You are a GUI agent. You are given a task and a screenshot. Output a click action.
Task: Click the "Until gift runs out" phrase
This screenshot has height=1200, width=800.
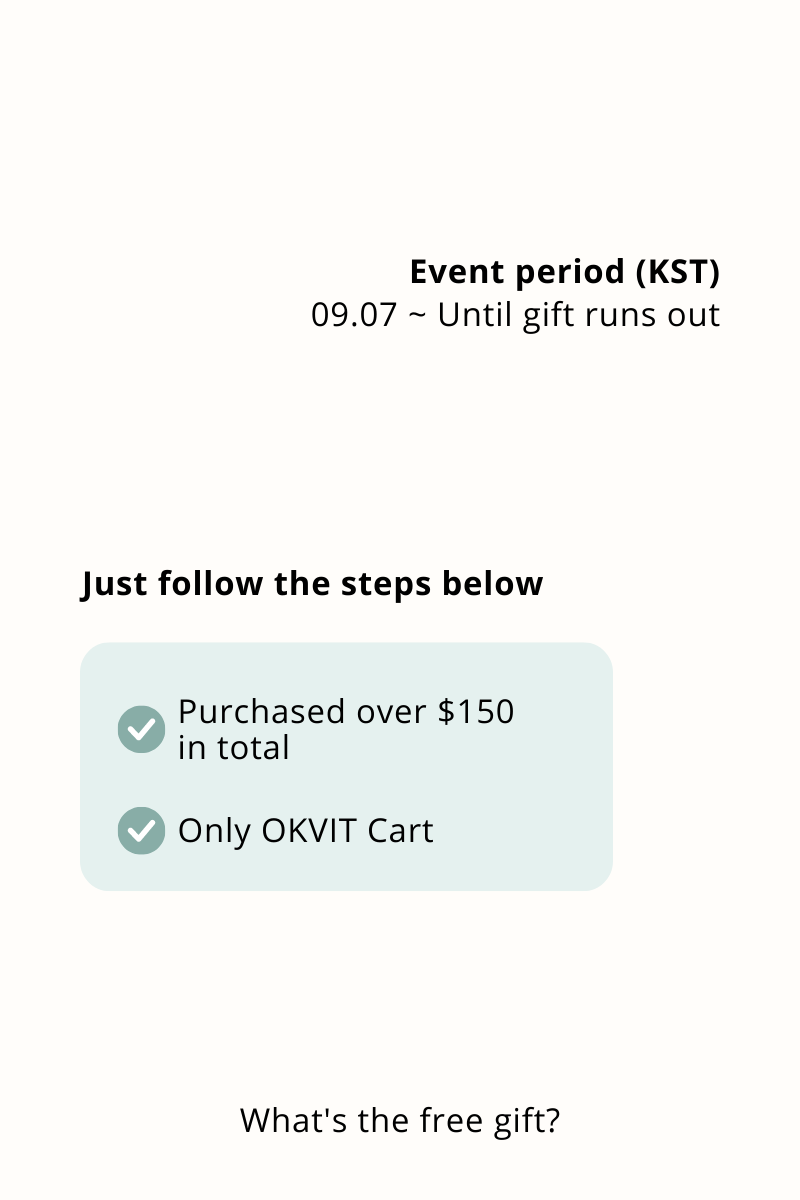(578, 315)
